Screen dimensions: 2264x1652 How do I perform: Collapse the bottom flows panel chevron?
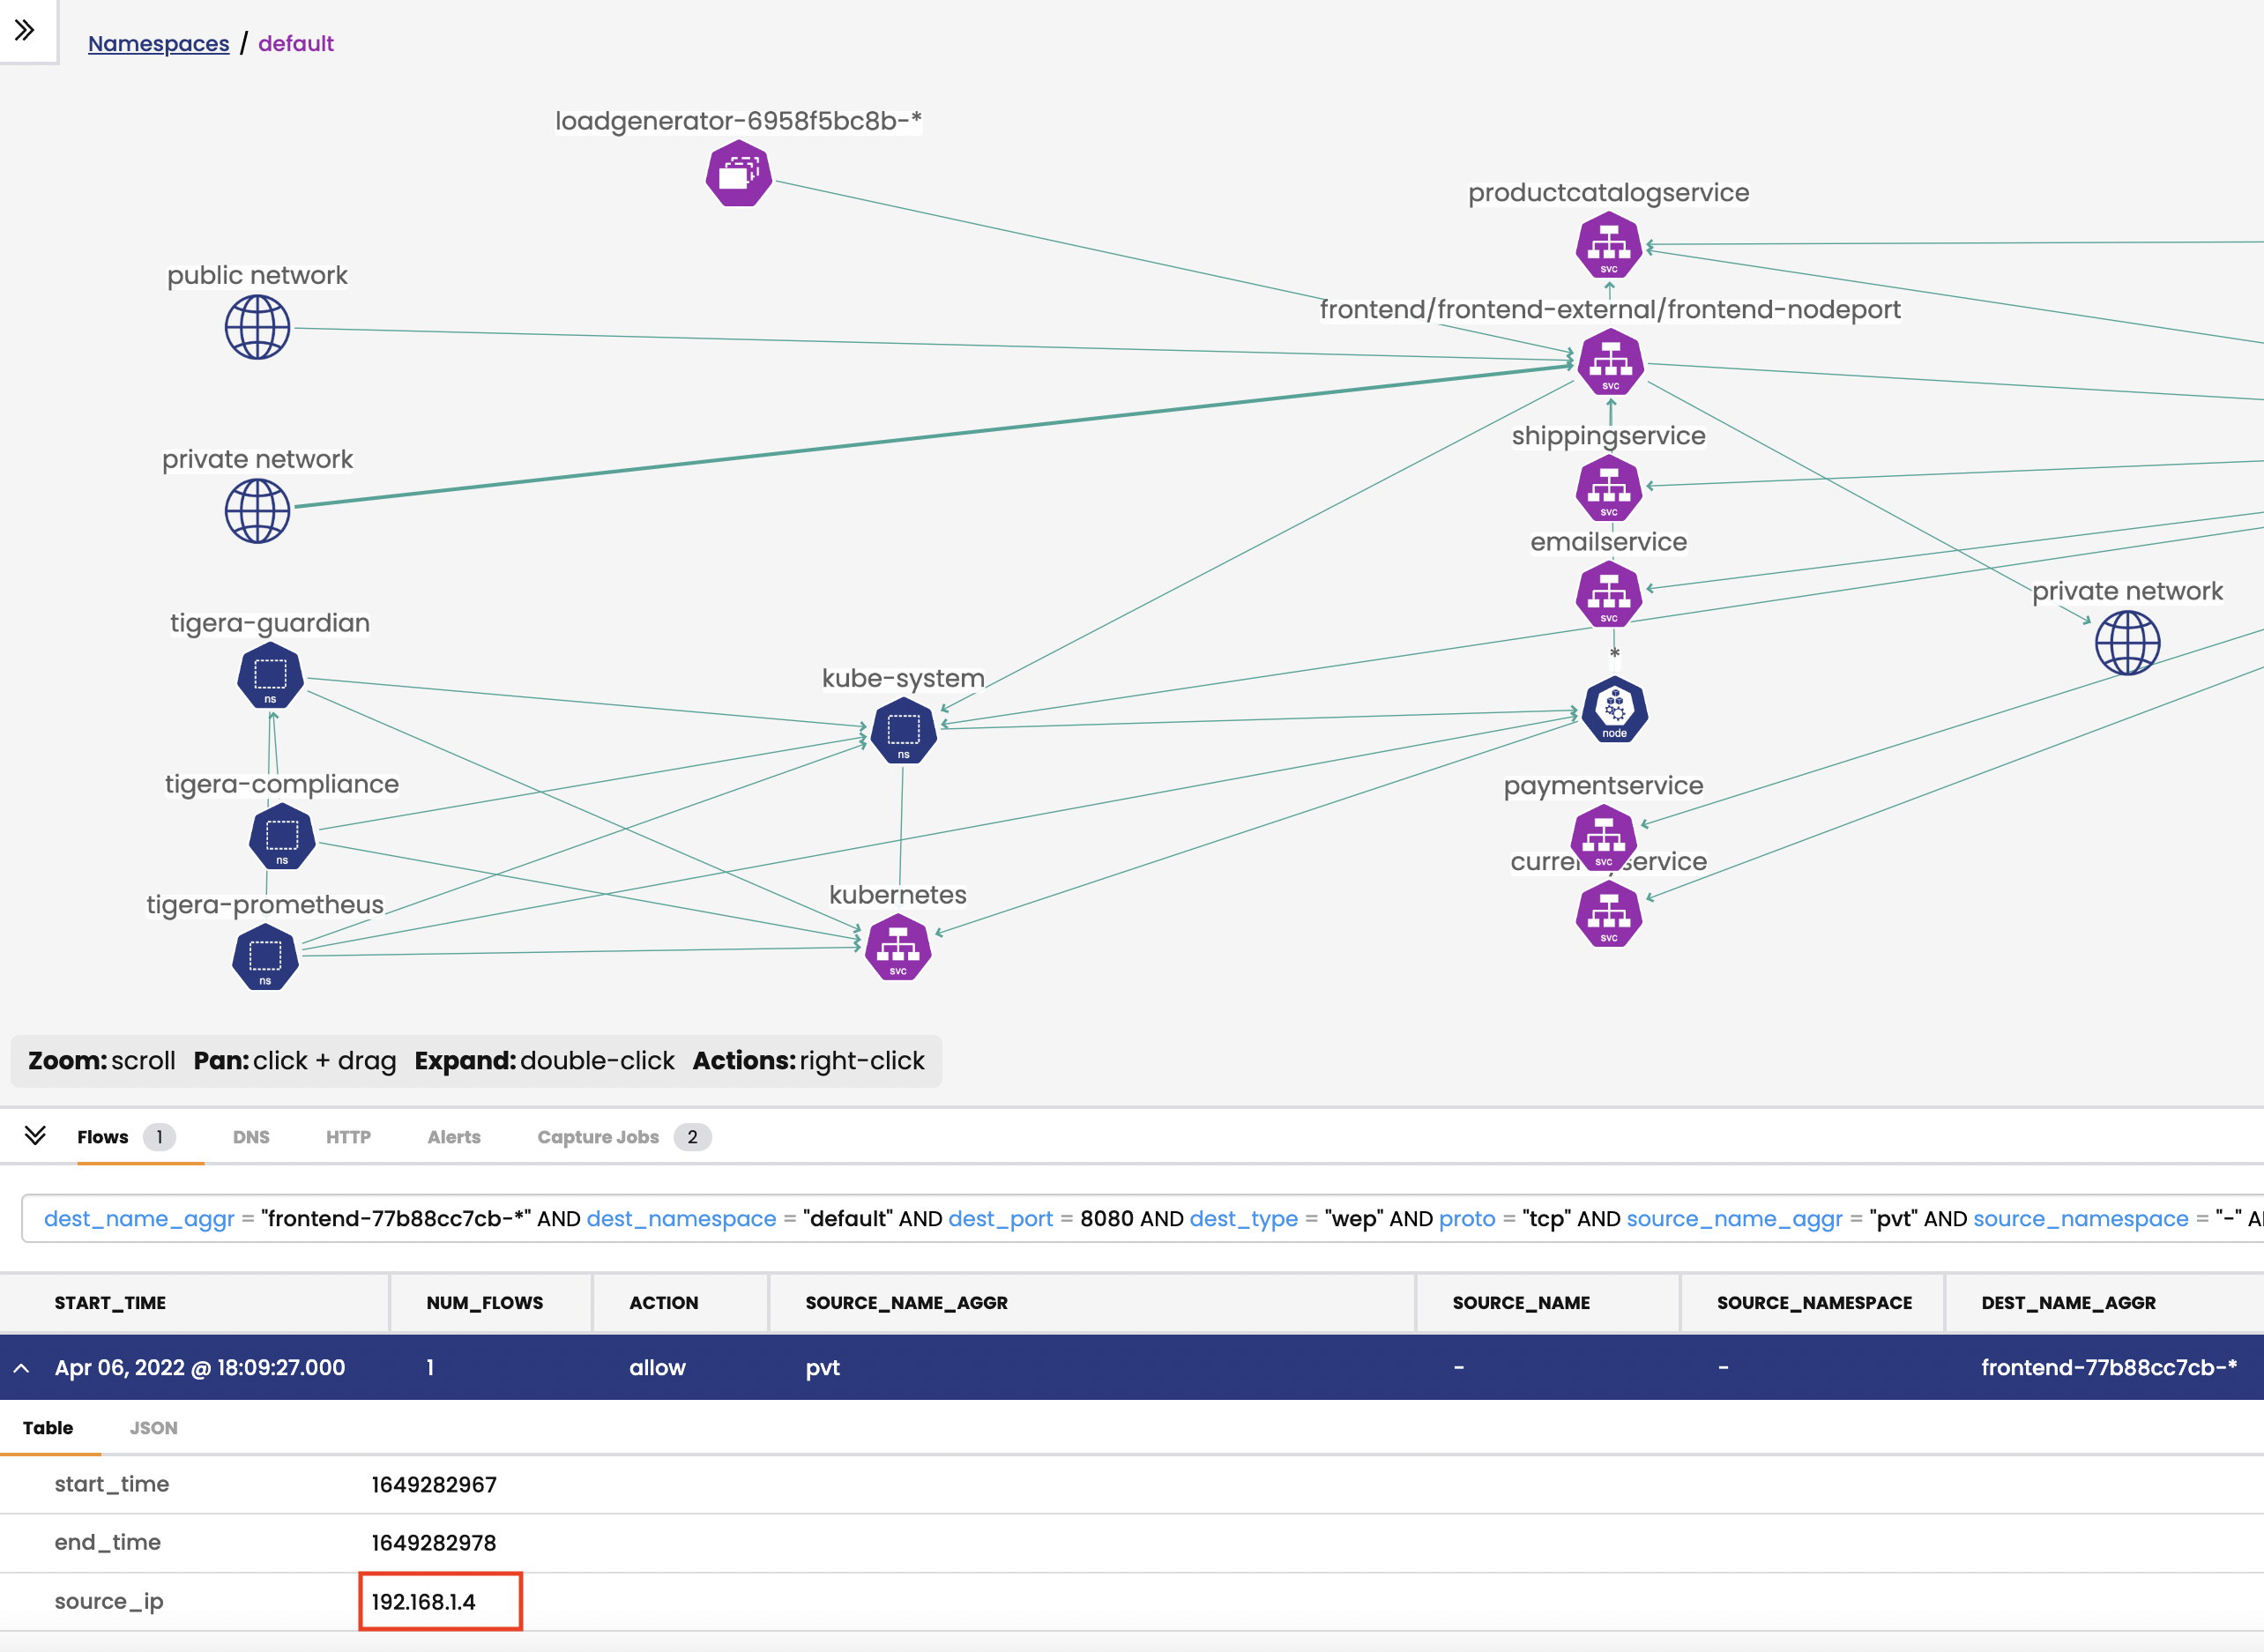tap(35, 1136)
